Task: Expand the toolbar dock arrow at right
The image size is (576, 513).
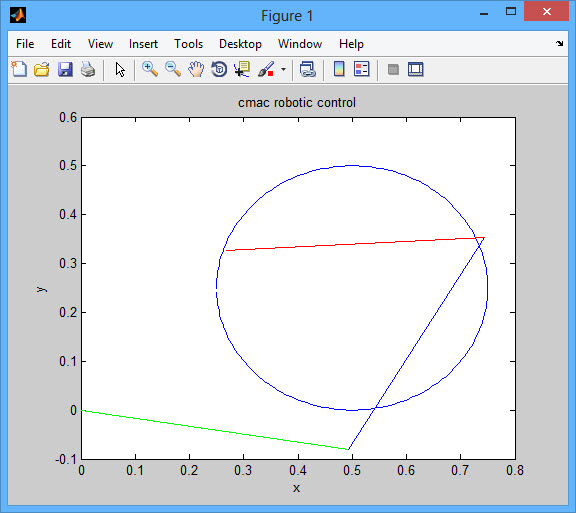Action: point(559,43)
